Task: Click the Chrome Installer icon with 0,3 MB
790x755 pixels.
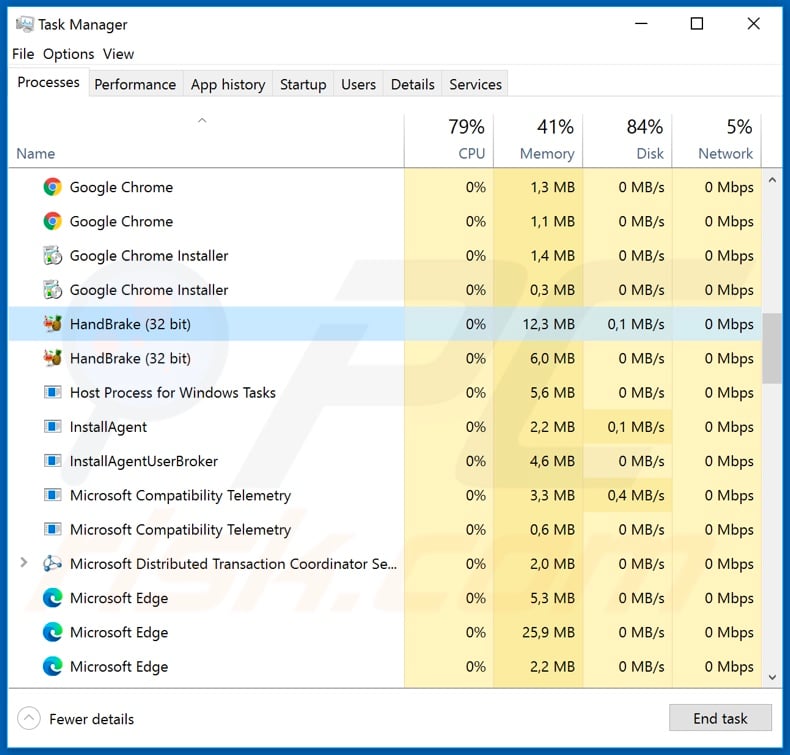Action: click(52, 290)
